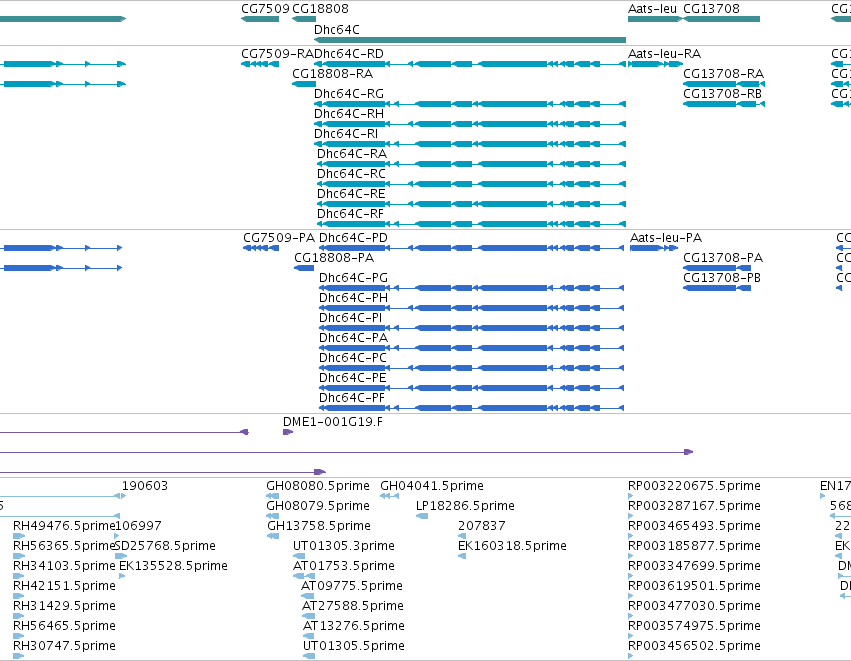851x661 pixels.
Task: Click EST UT01305.3prime label
Action: click(344, 546)
